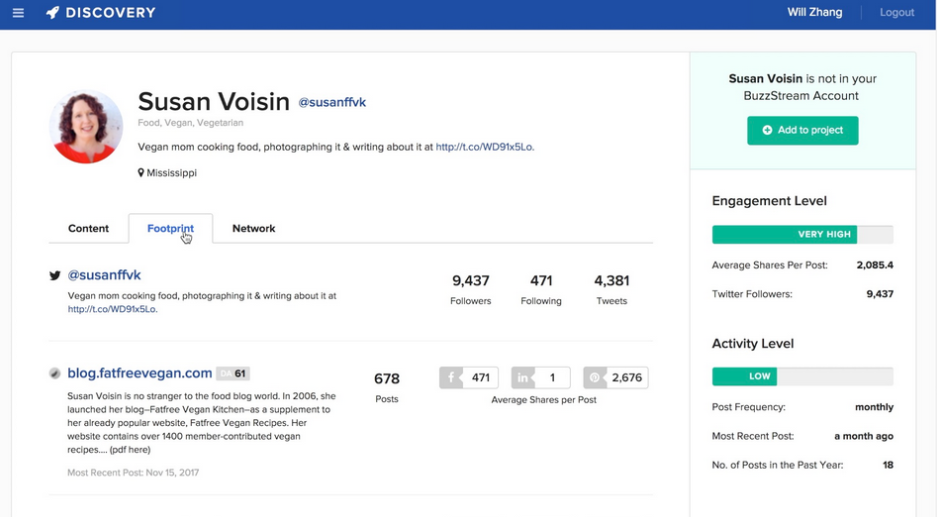Open the Will Zhang user name

814,13
